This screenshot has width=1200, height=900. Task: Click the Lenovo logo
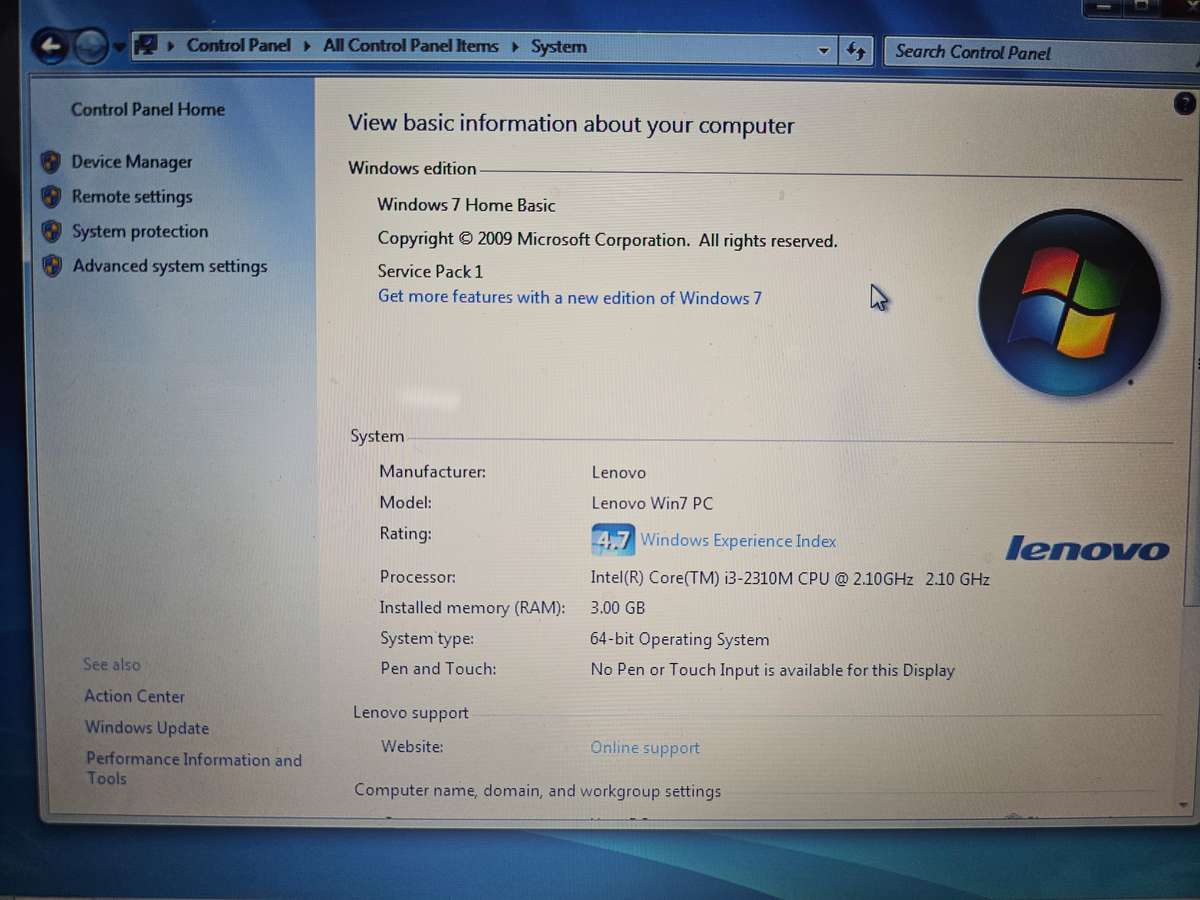[1087, 548]
